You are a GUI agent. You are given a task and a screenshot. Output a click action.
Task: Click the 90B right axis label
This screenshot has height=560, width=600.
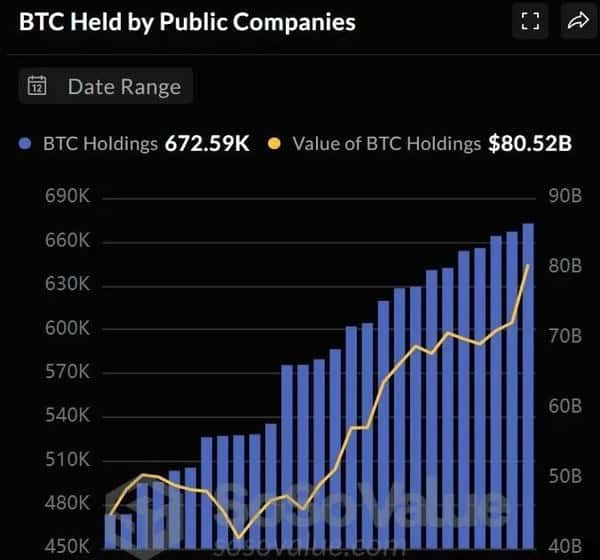point(564,197)
